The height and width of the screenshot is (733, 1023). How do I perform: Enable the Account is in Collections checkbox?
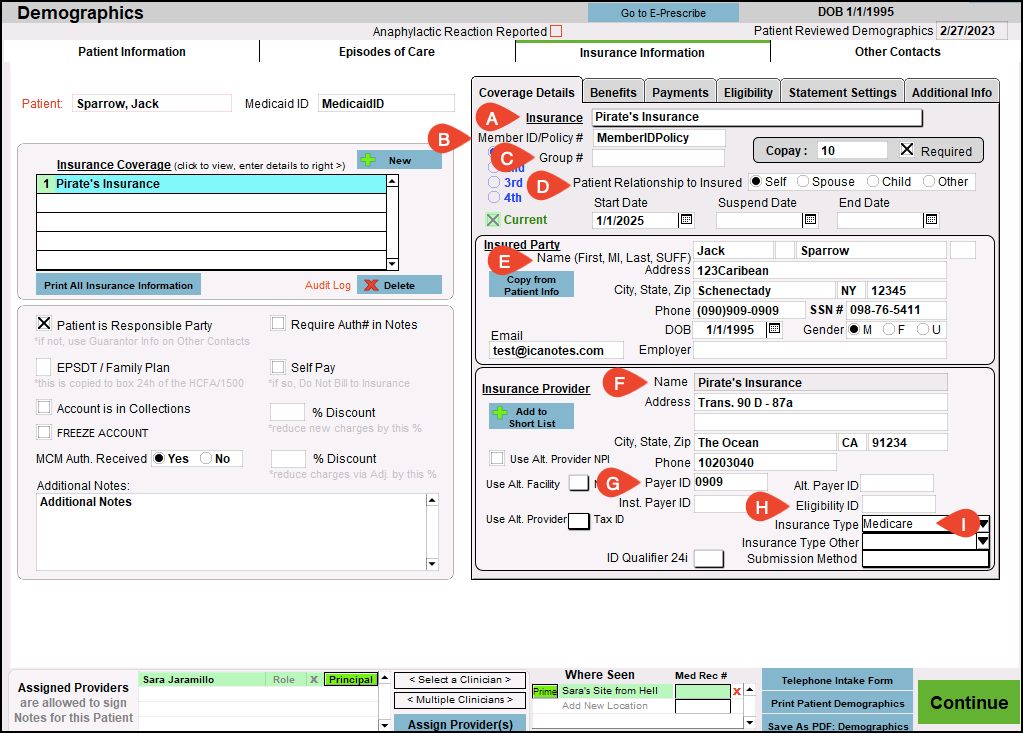pos(44,408)
